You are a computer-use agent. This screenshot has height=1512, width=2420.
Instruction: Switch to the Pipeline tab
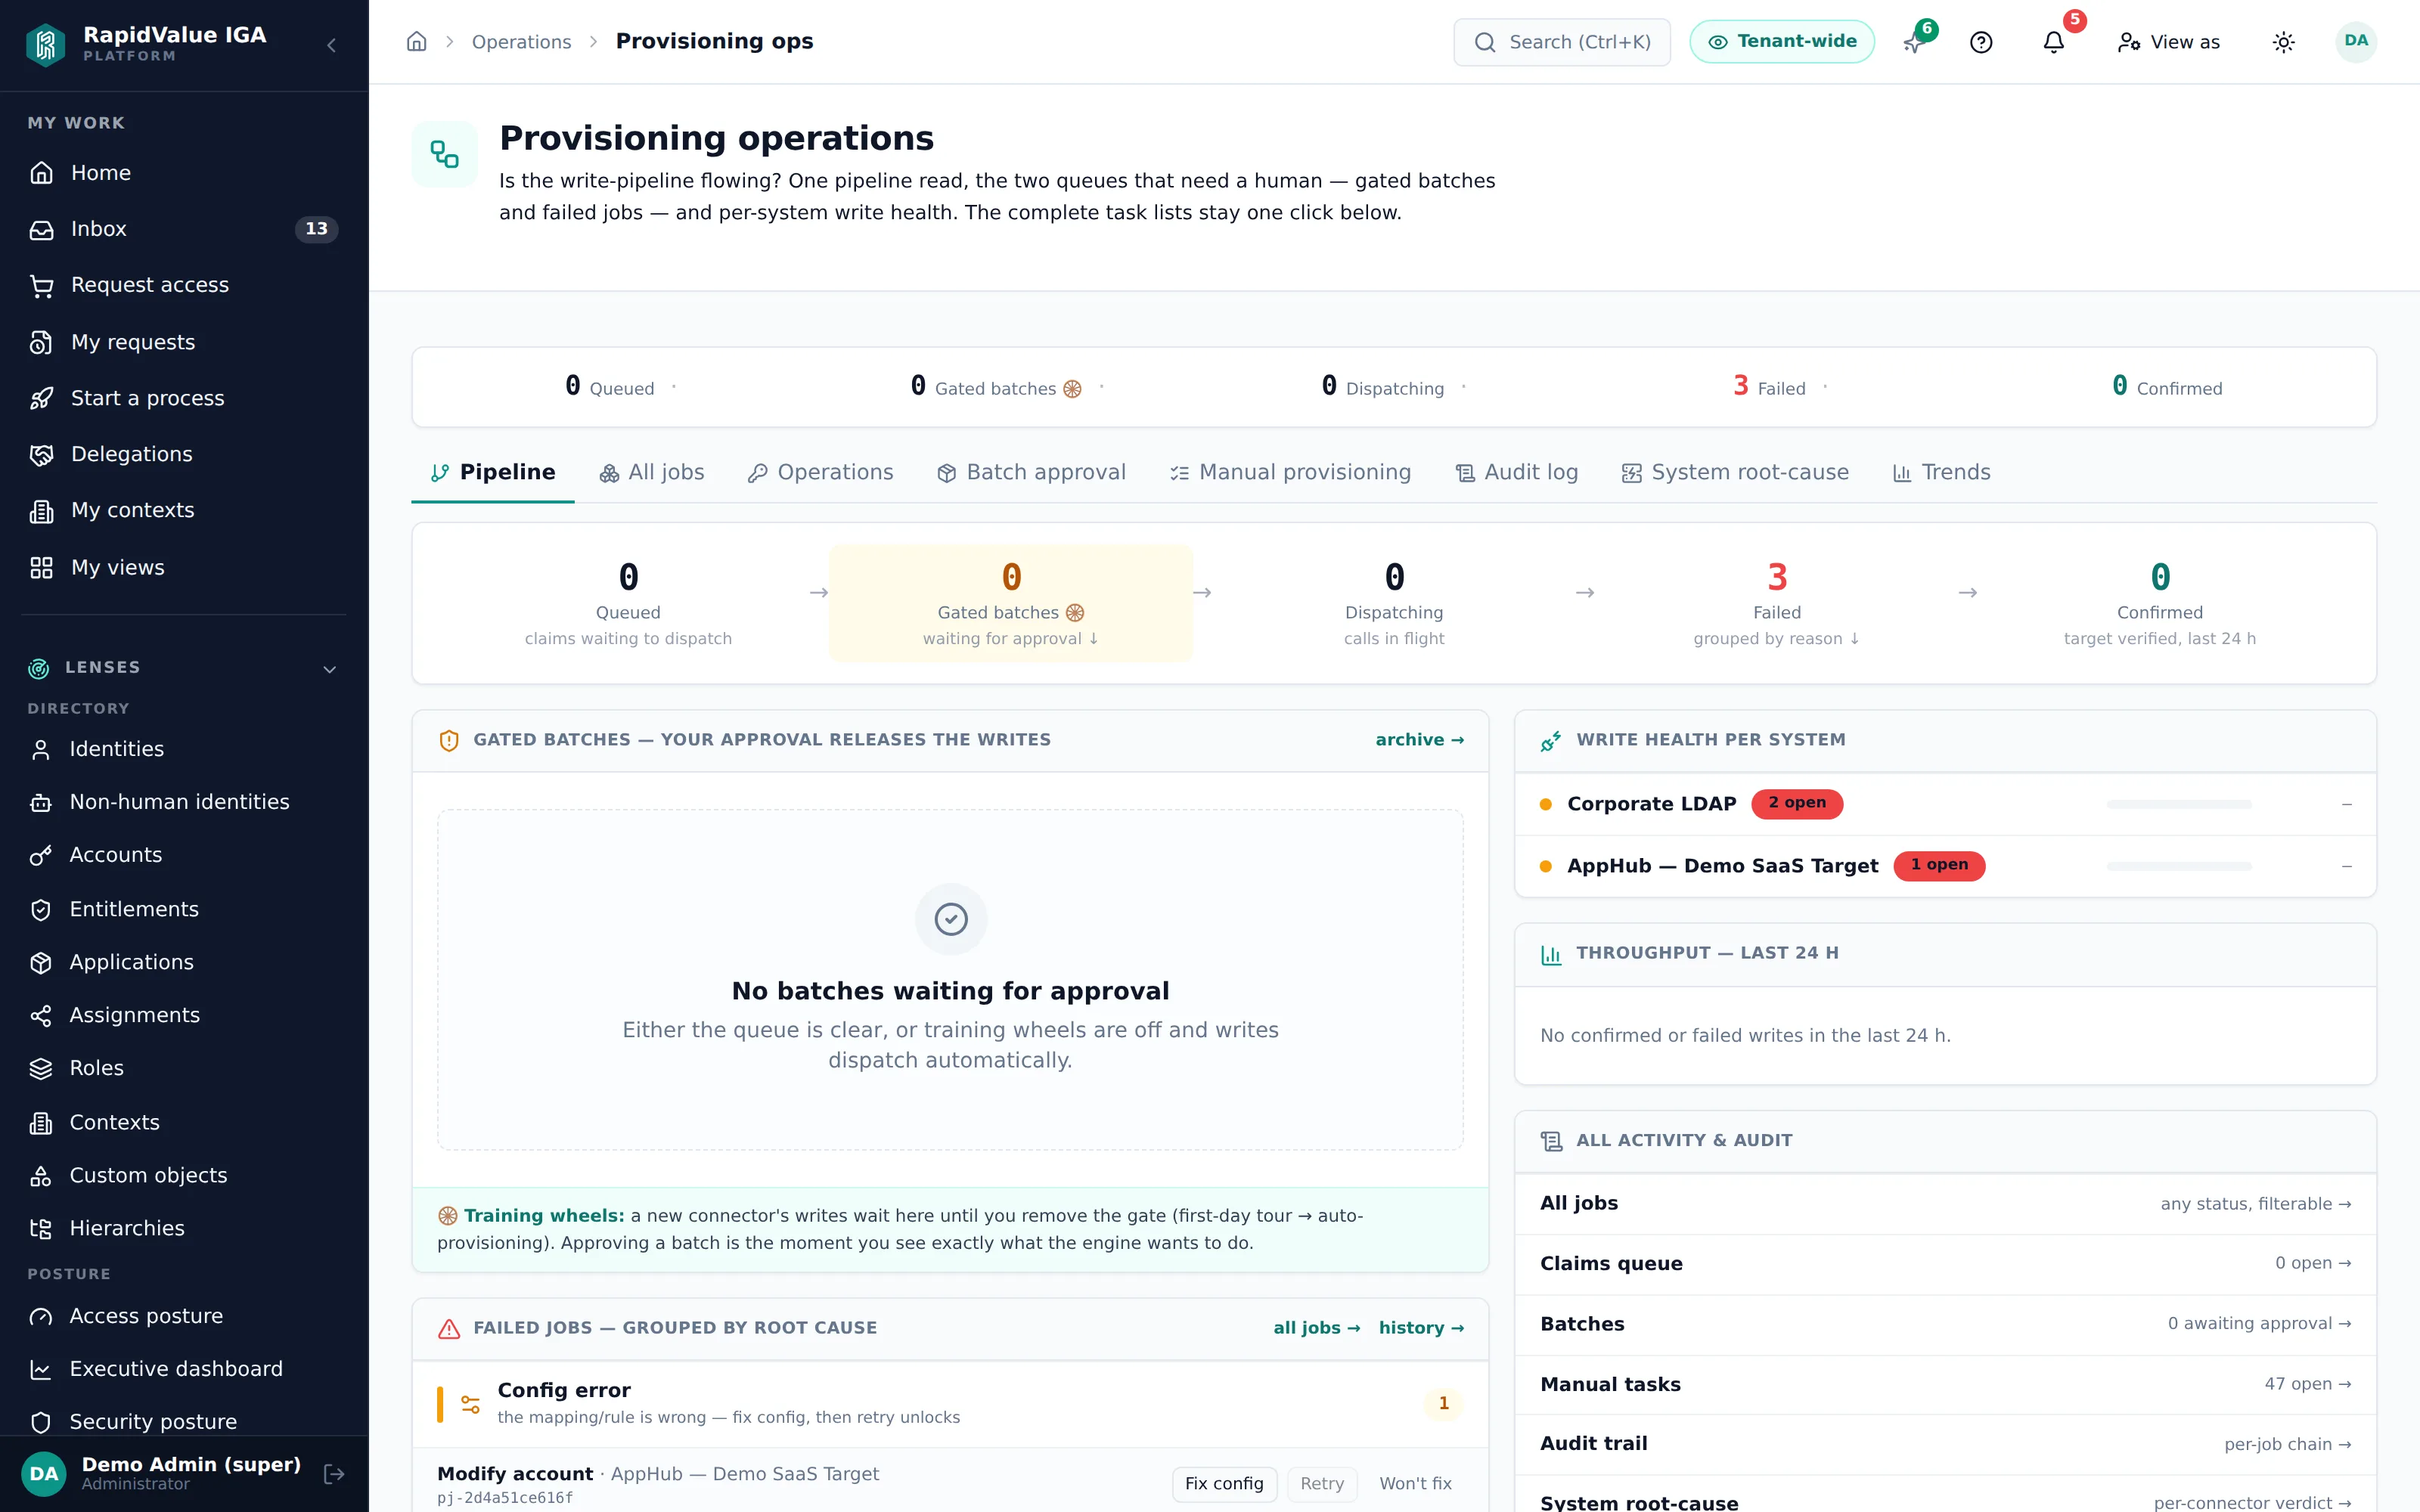tap(493, 472)
